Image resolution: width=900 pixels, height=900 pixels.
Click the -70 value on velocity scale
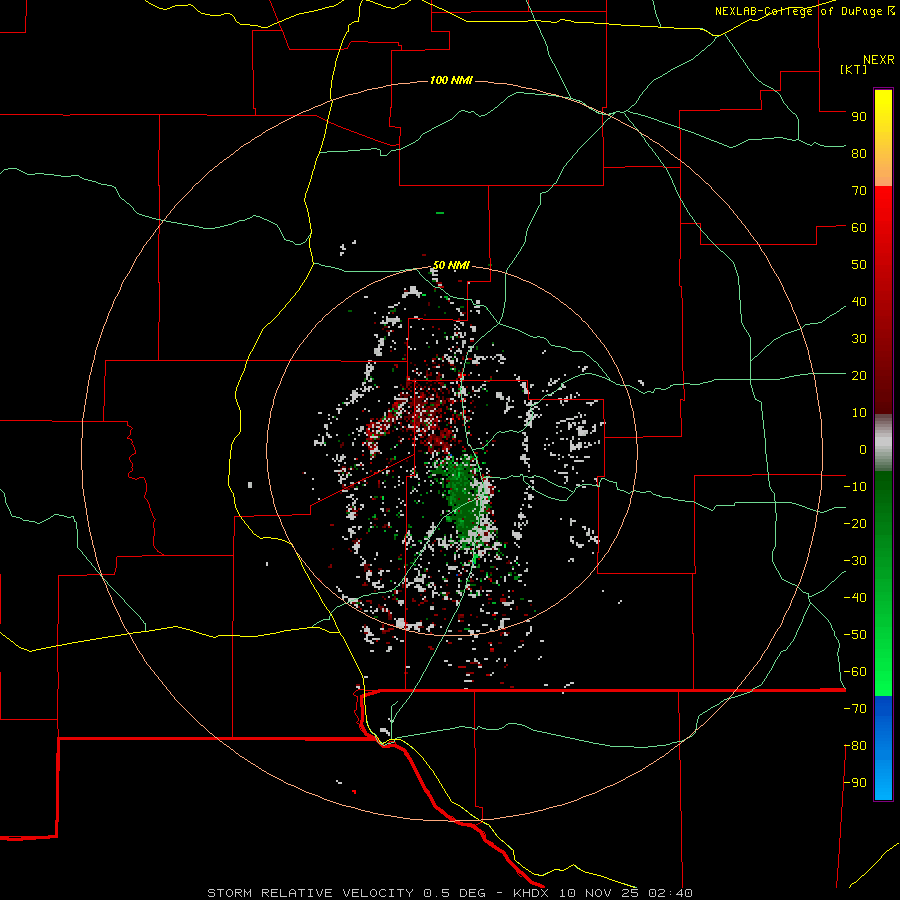coord(855,709)
